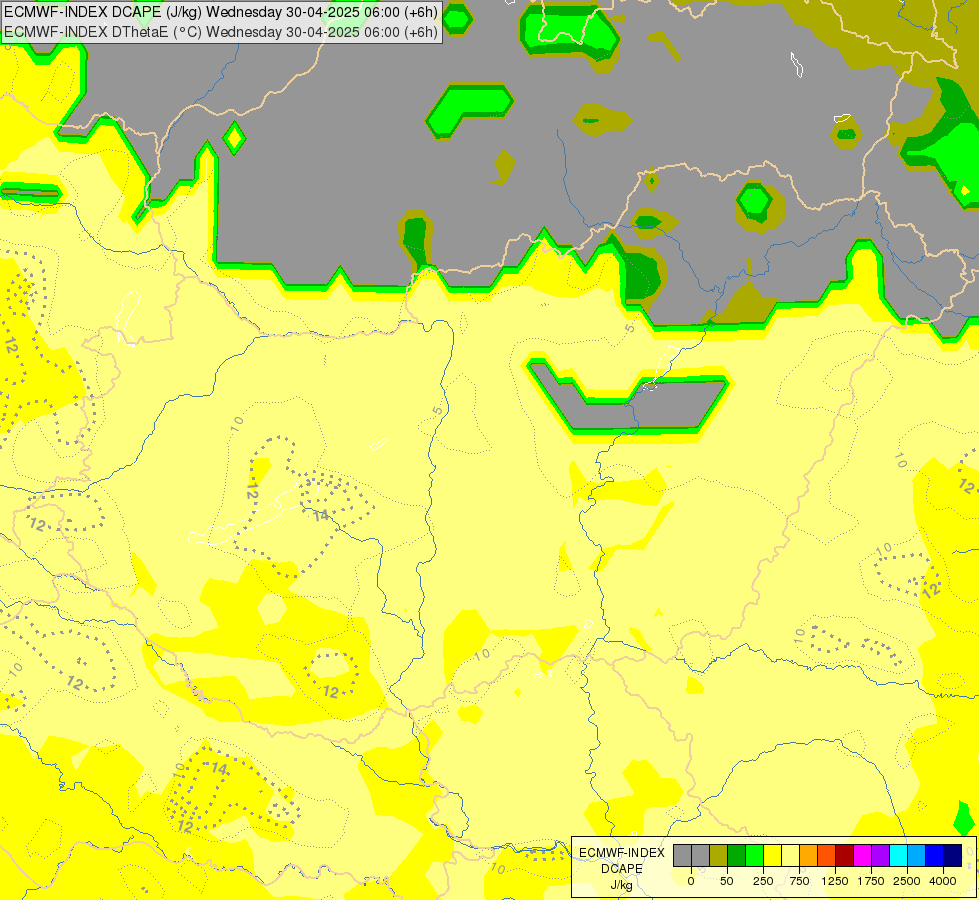Click the bright green legend swatch
Screen dimensions: 979x900
(x=754, y=855)
